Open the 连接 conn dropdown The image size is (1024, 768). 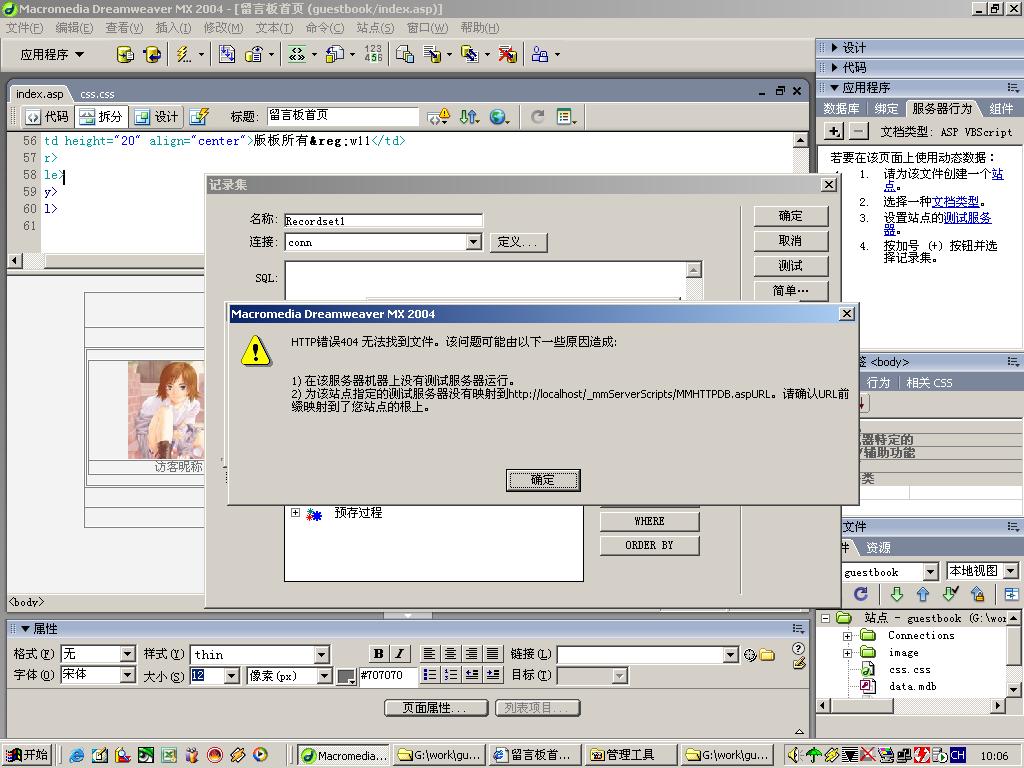[x=474, y=242]
